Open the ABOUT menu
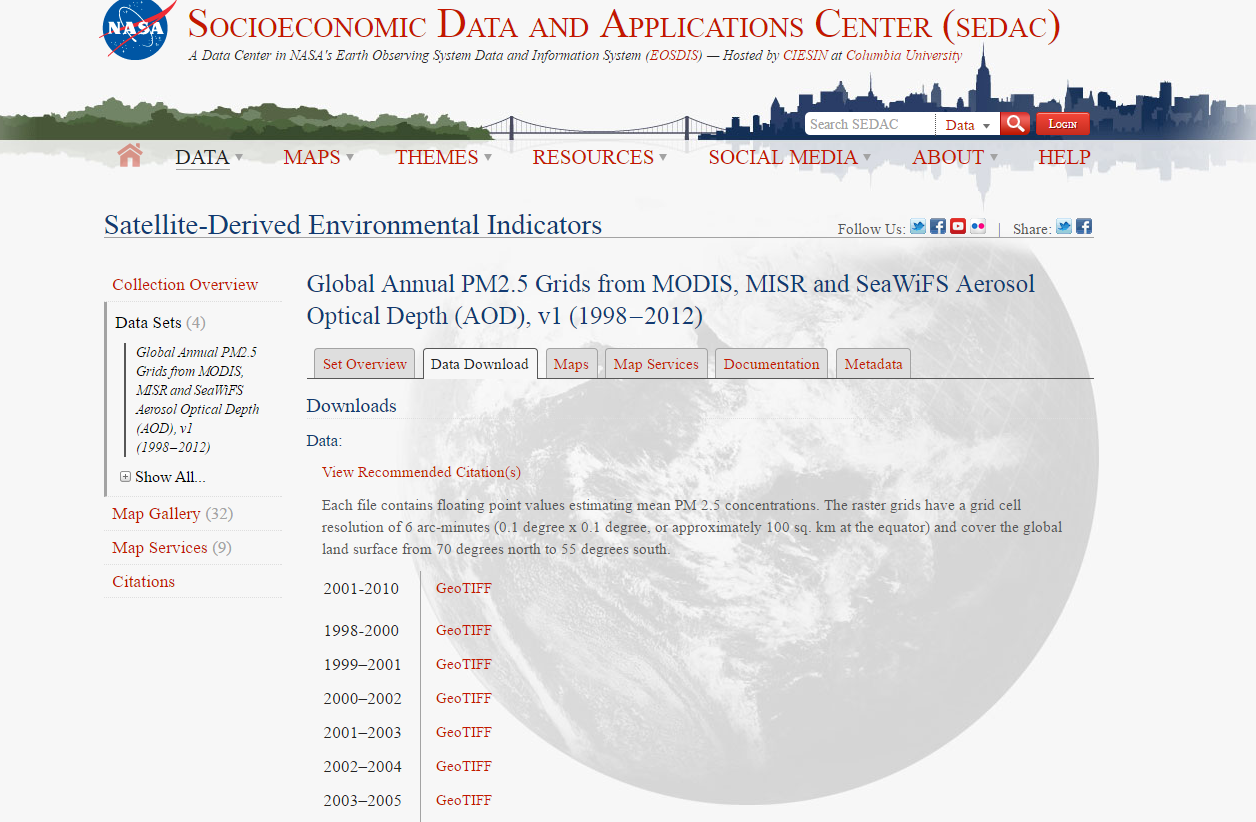Image resolution: width=1256 pixels, height=822 pixels. coord(954,157)
